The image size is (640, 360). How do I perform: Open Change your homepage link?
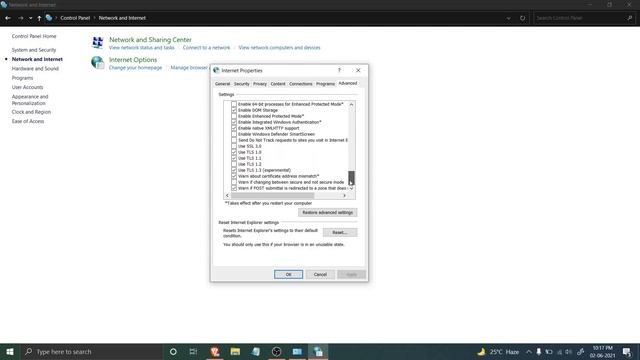[136, 68]
